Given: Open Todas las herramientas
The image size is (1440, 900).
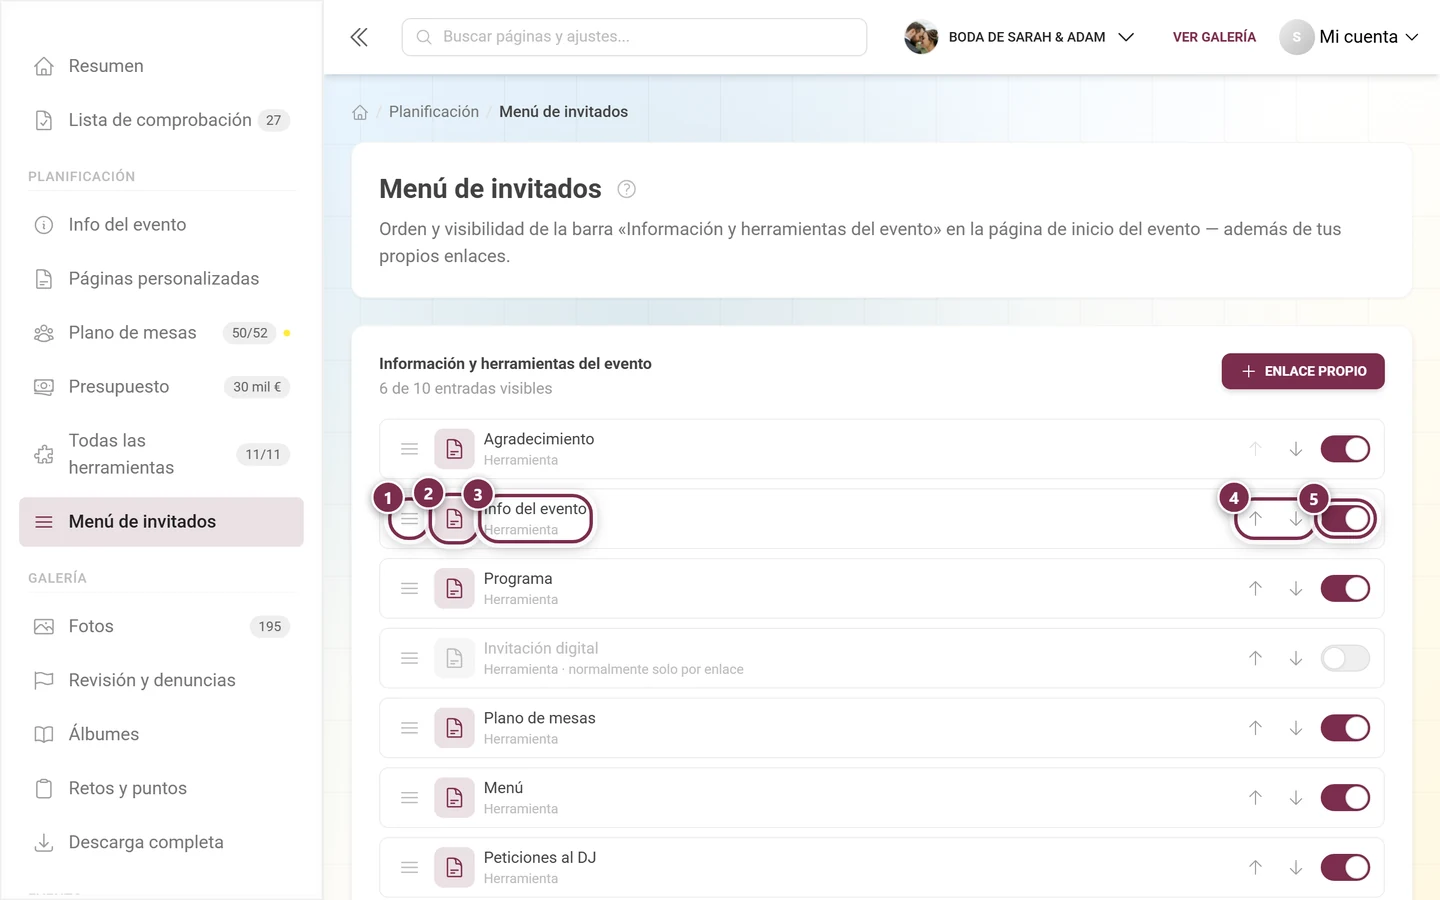Looking at the screenshot, I should point(161,454).
